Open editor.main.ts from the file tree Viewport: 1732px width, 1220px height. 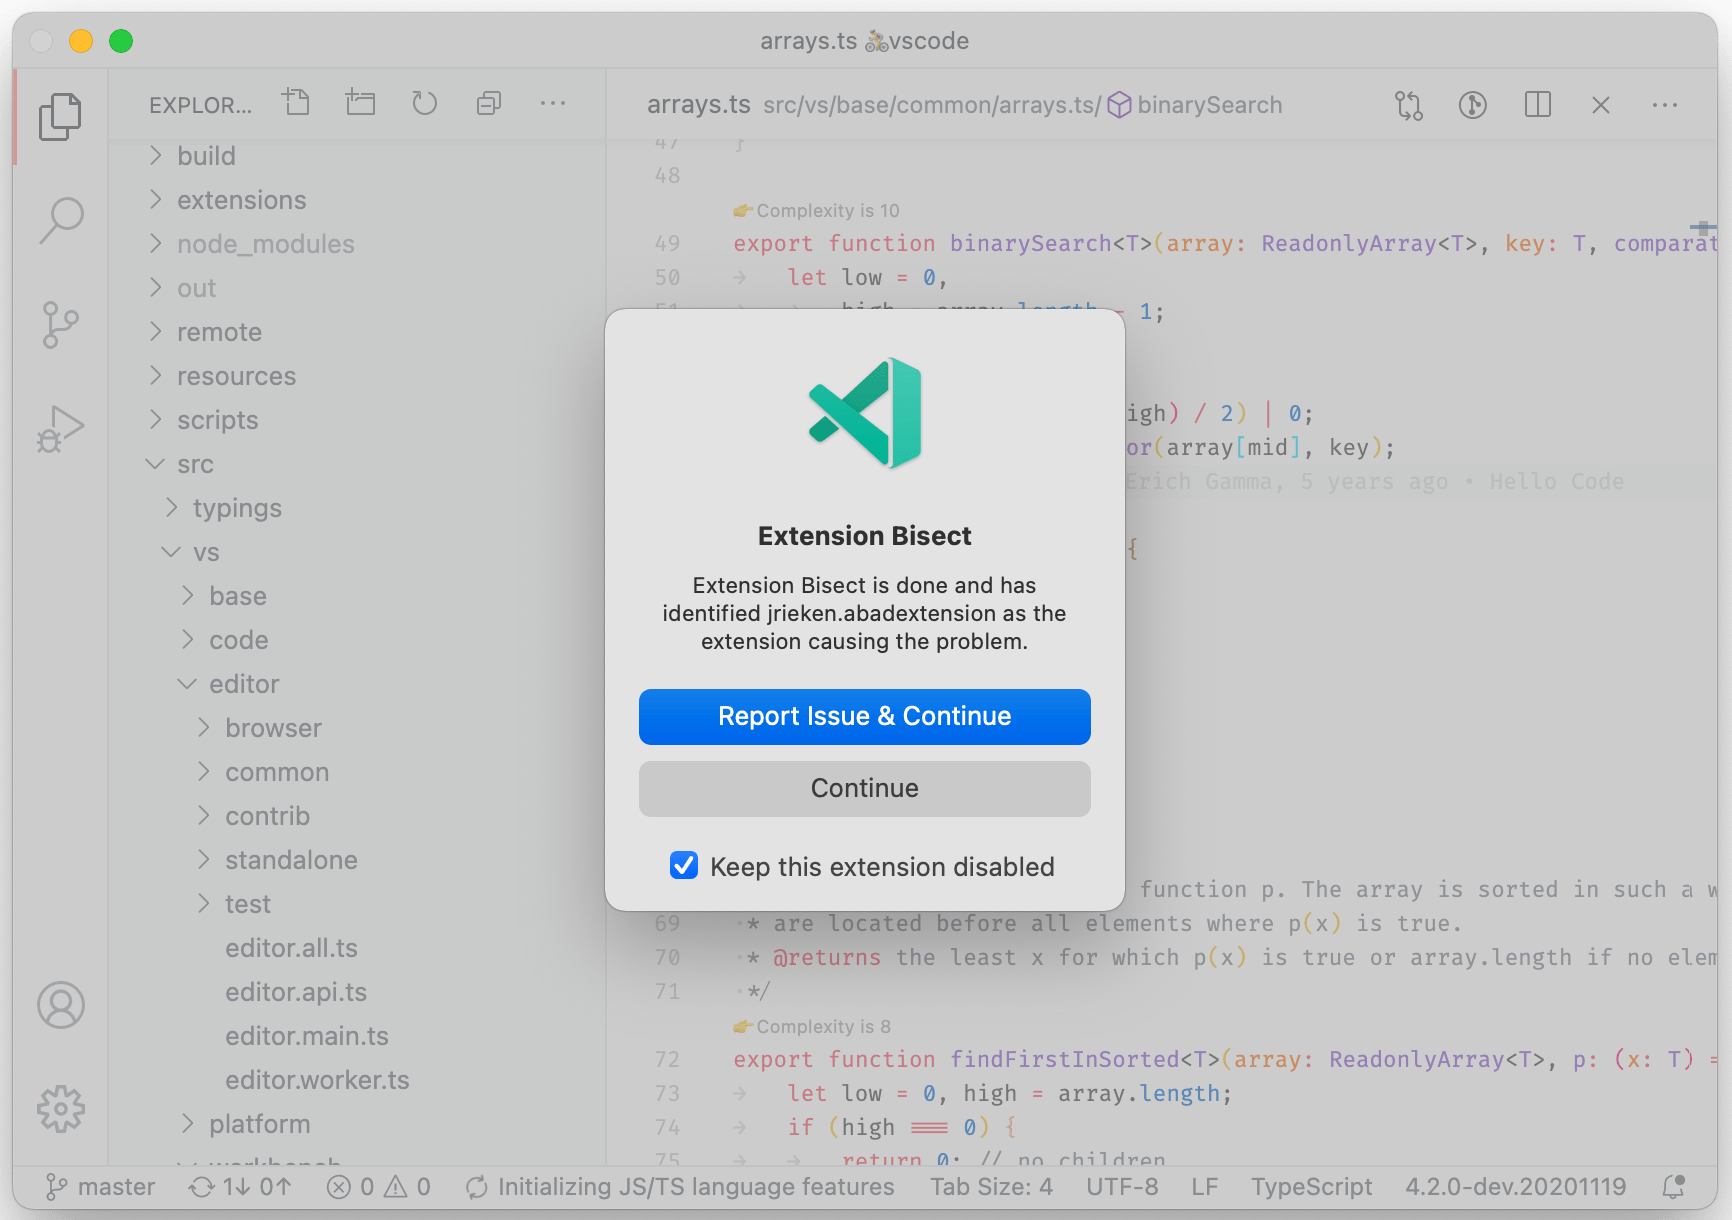tap(306, 1036)
